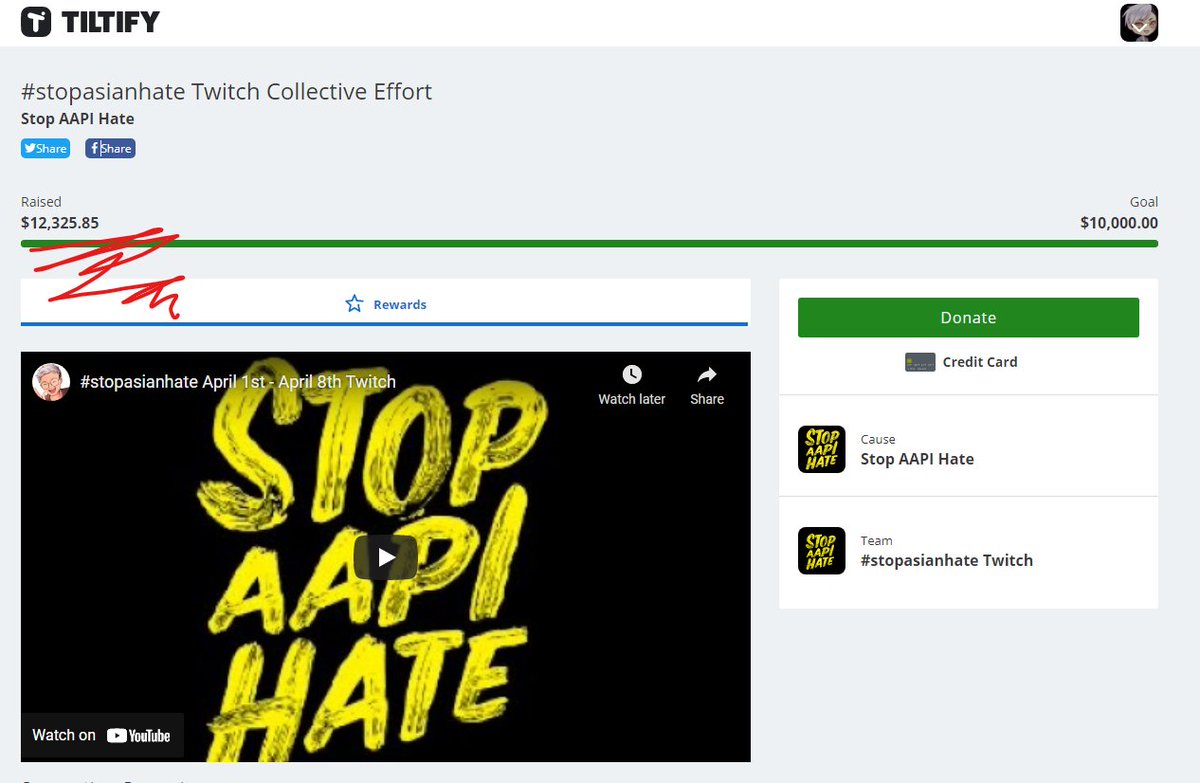Viewport: 1200px width, 783px height.
Task: Click the video Share arrow icon
Action: point(707,375)
